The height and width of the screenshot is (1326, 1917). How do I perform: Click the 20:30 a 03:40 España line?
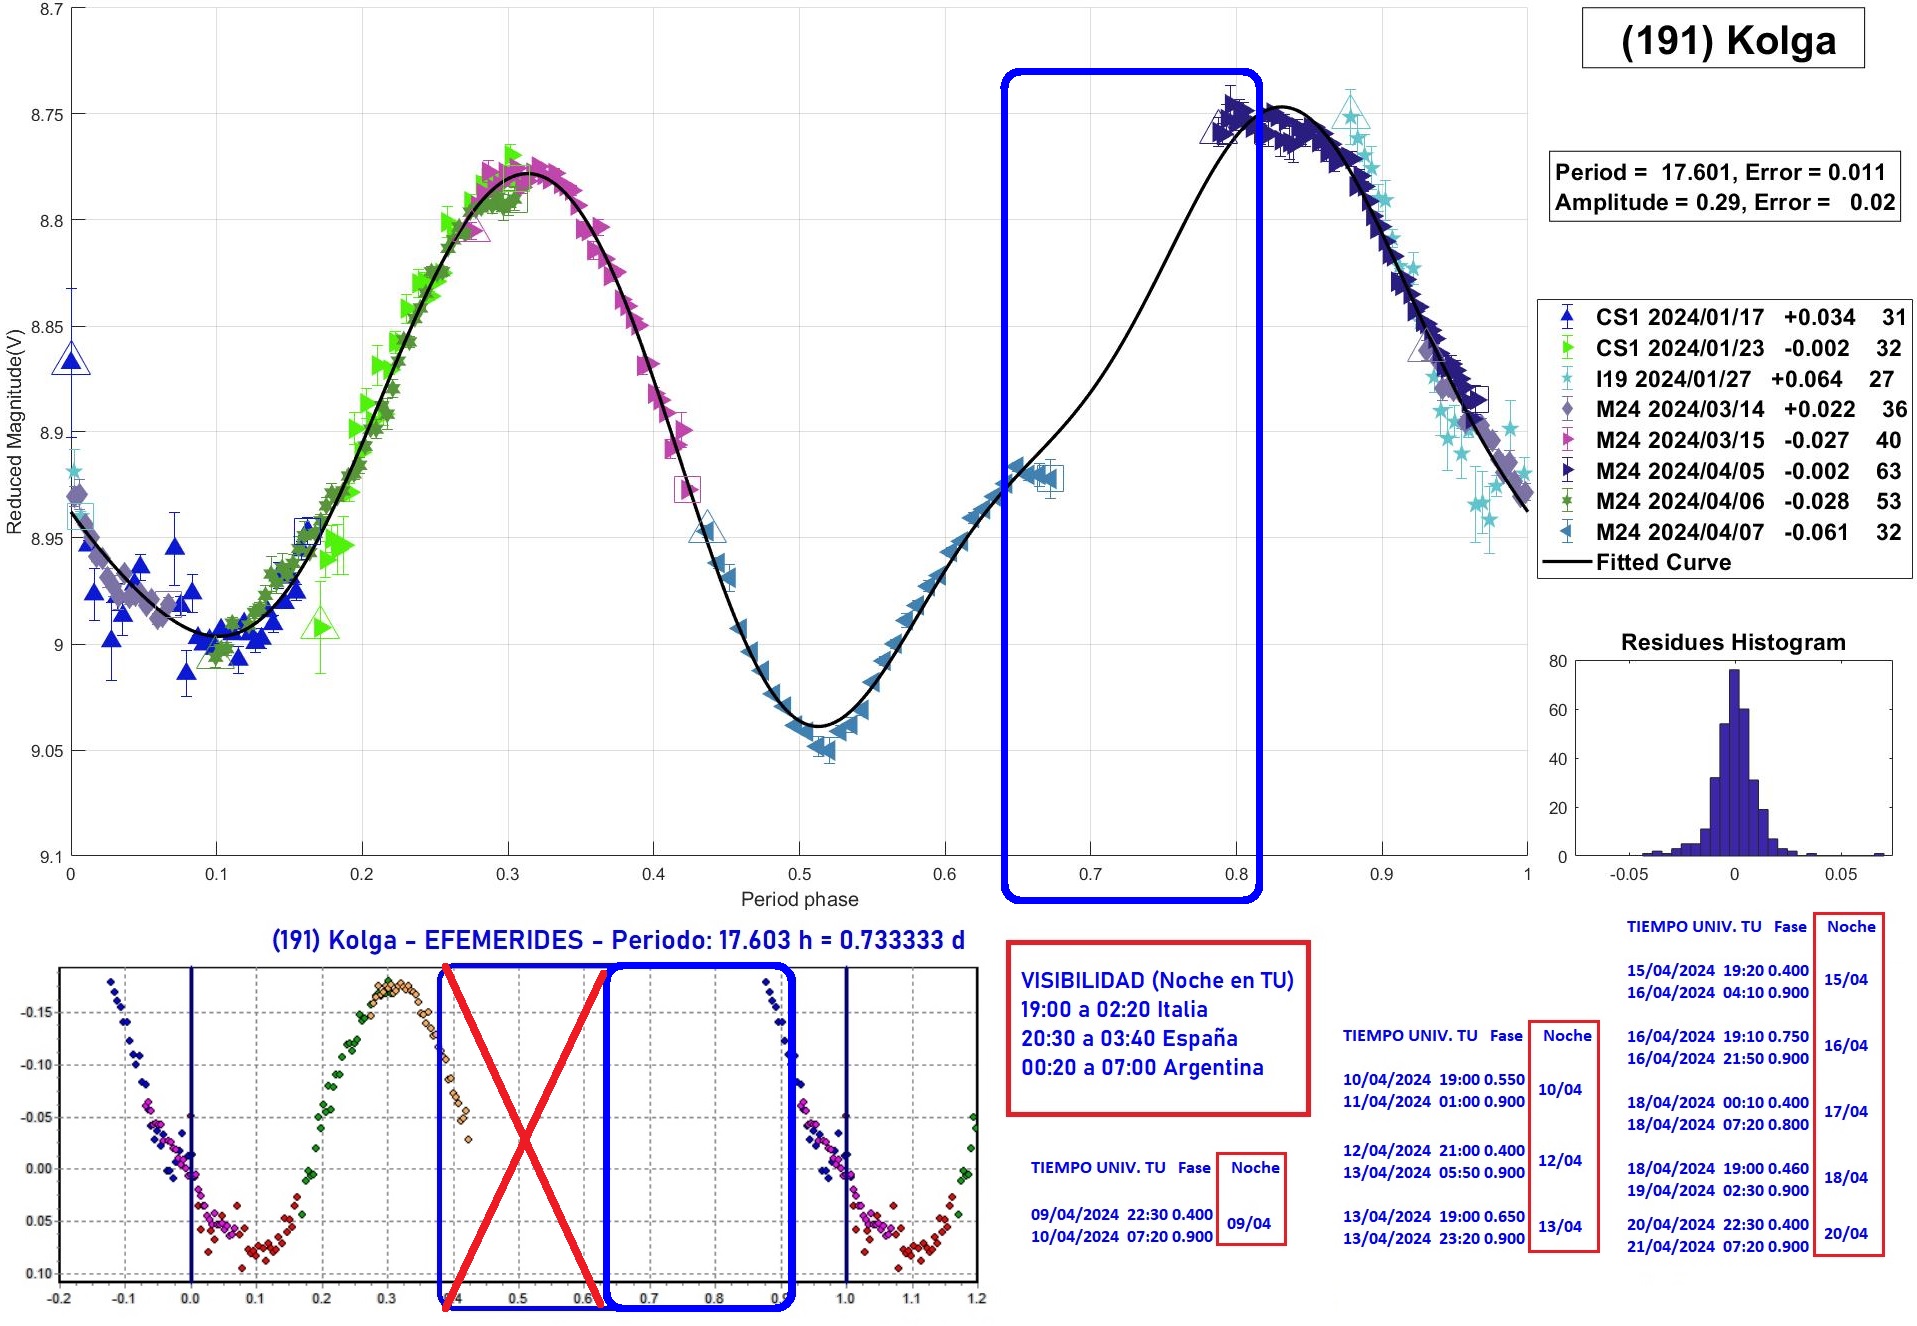coord(1129,1038)
